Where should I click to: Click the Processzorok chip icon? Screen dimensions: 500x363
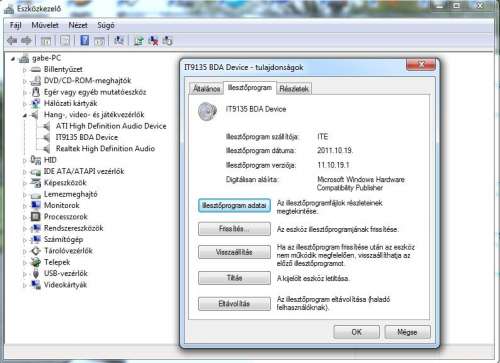[x=36, y=217]
